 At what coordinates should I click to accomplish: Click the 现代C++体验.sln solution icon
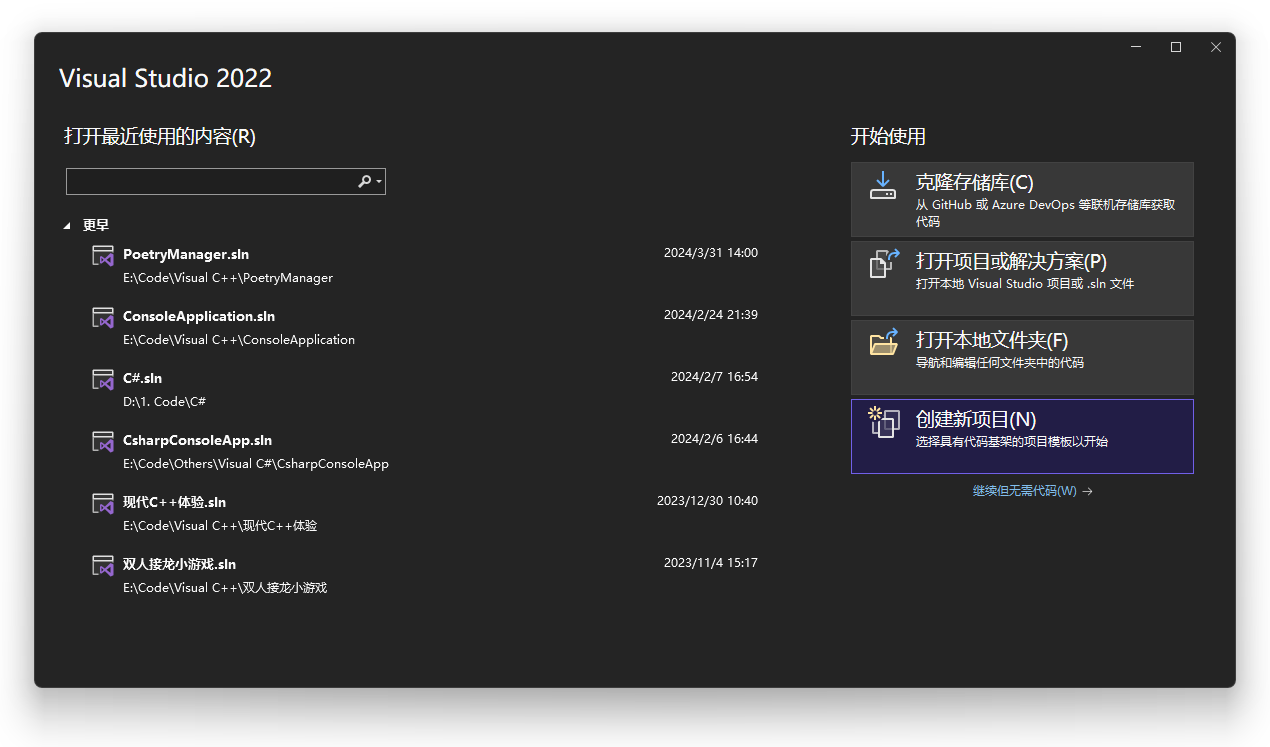point(103,504)
